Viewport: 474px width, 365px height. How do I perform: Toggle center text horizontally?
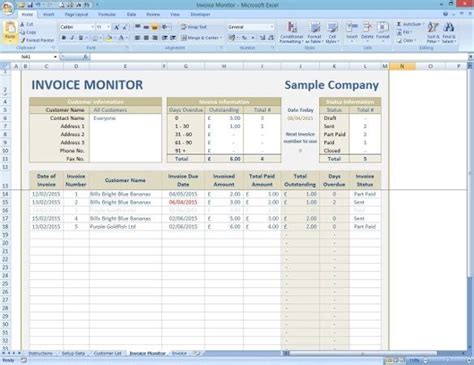pos(146,38)
